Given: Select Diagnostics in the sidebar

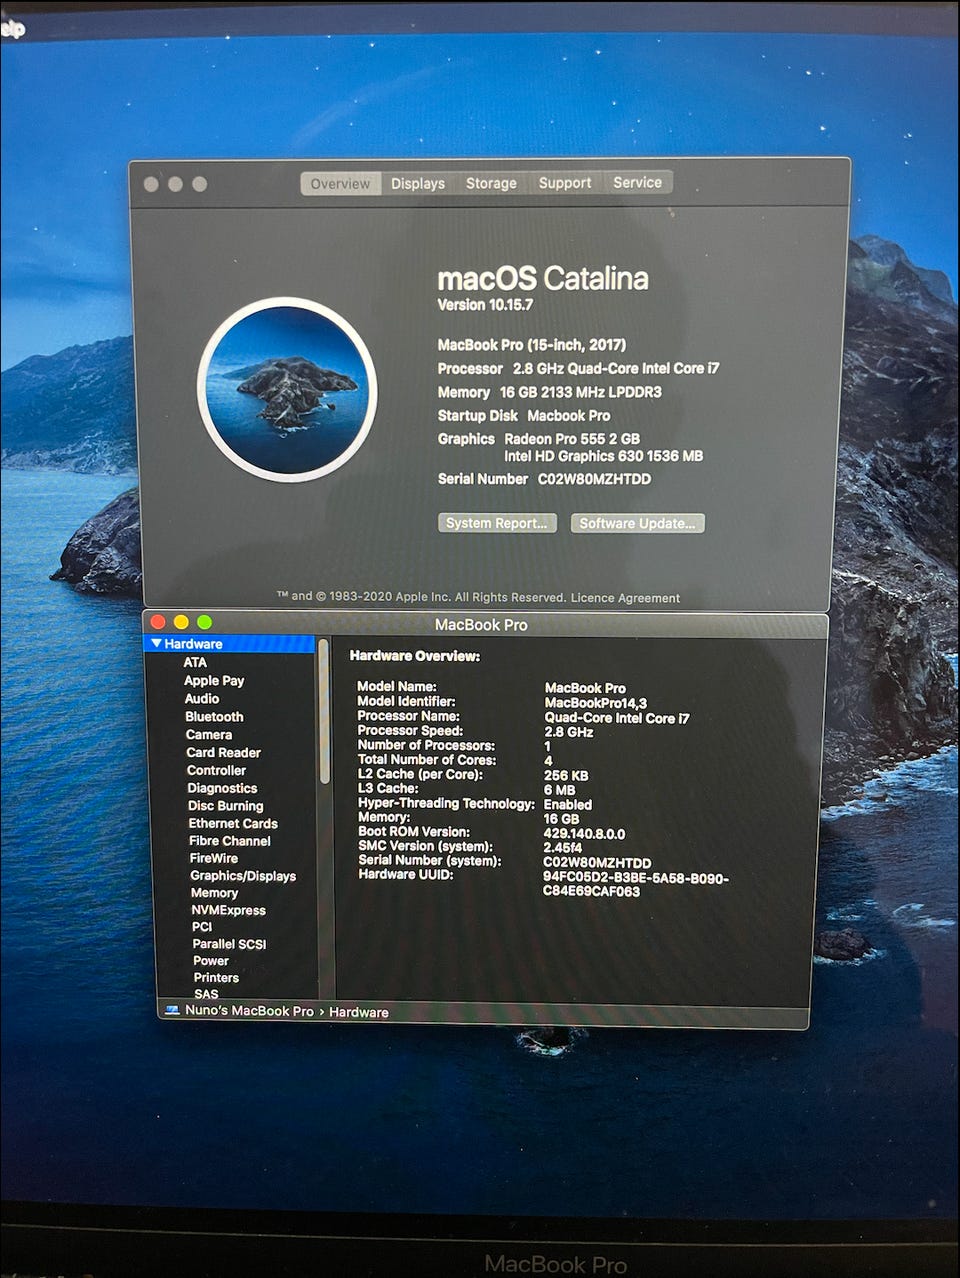Looking at the screenshot, I should coord(222,788).
